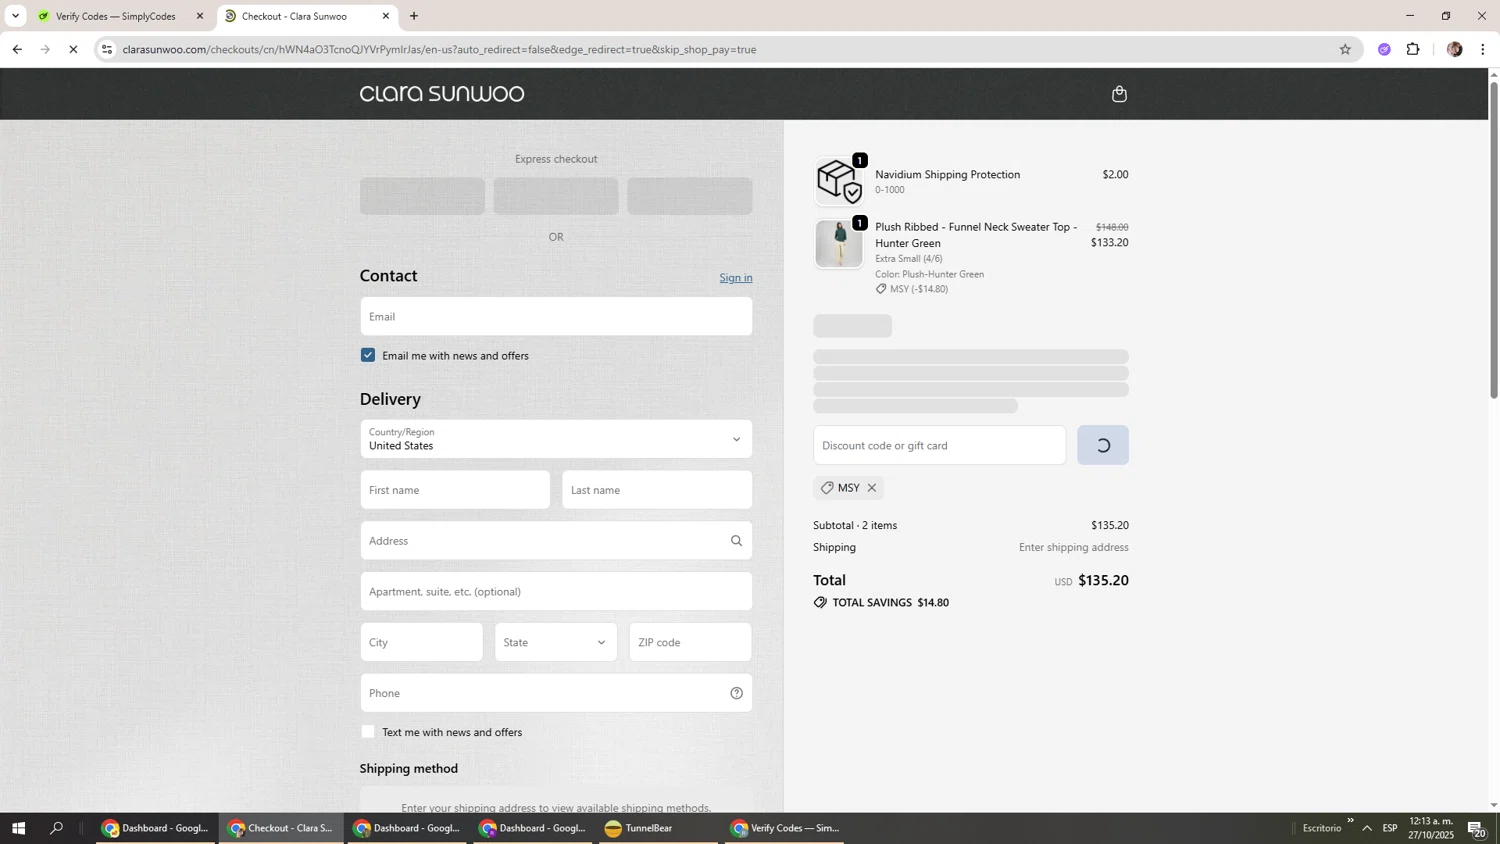
Task: Click into the Address field
Action: [x=556, y=541]
